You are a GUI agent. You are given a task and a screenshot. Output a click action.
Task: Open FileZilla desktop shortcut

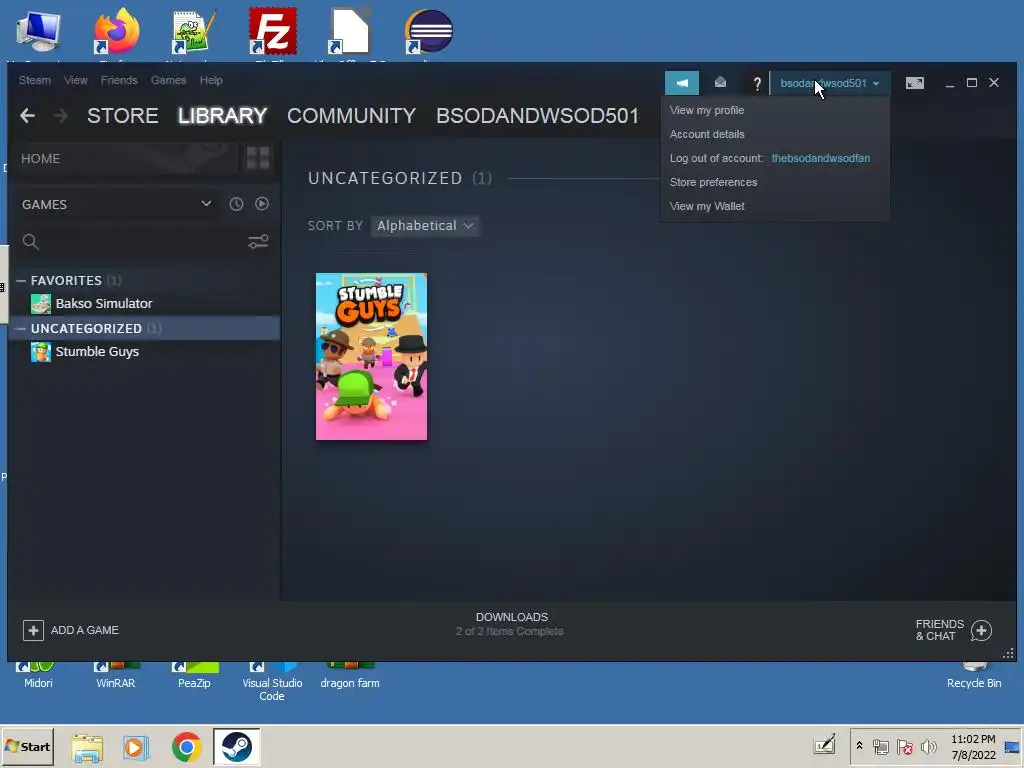(272, 31)
